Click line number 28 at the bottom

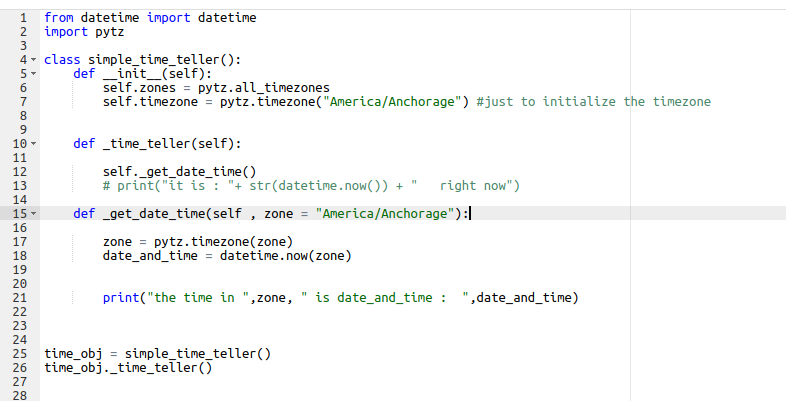[17, 396]
